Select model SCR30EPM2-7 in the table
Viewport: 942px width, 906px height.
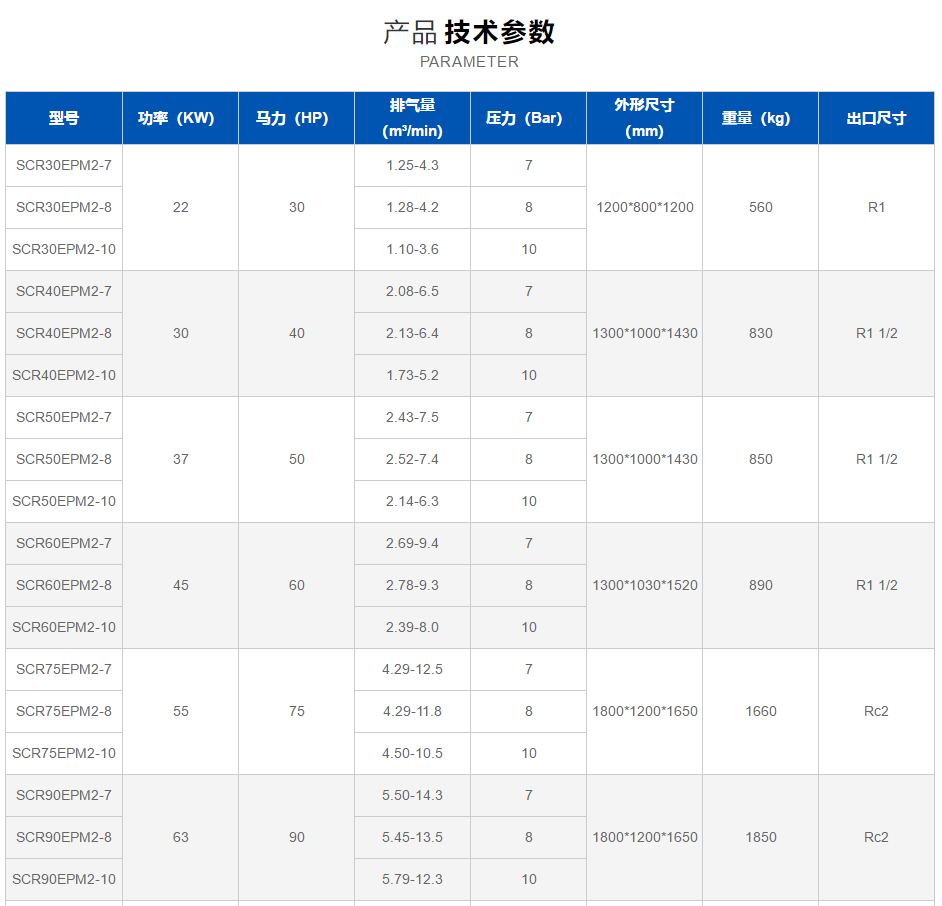coord(64,165)
